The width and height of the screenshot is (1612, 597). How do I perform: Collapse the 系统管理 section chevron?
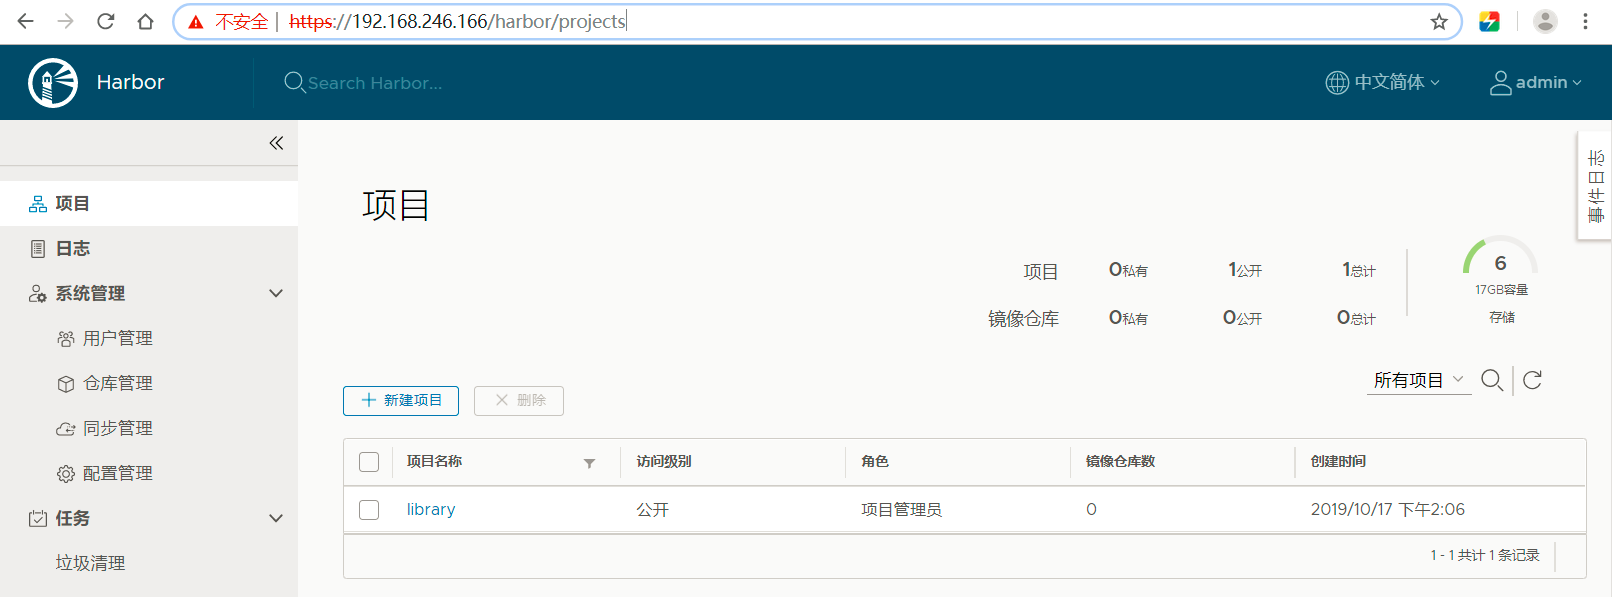pyautogui.click(x=276, y=293)
